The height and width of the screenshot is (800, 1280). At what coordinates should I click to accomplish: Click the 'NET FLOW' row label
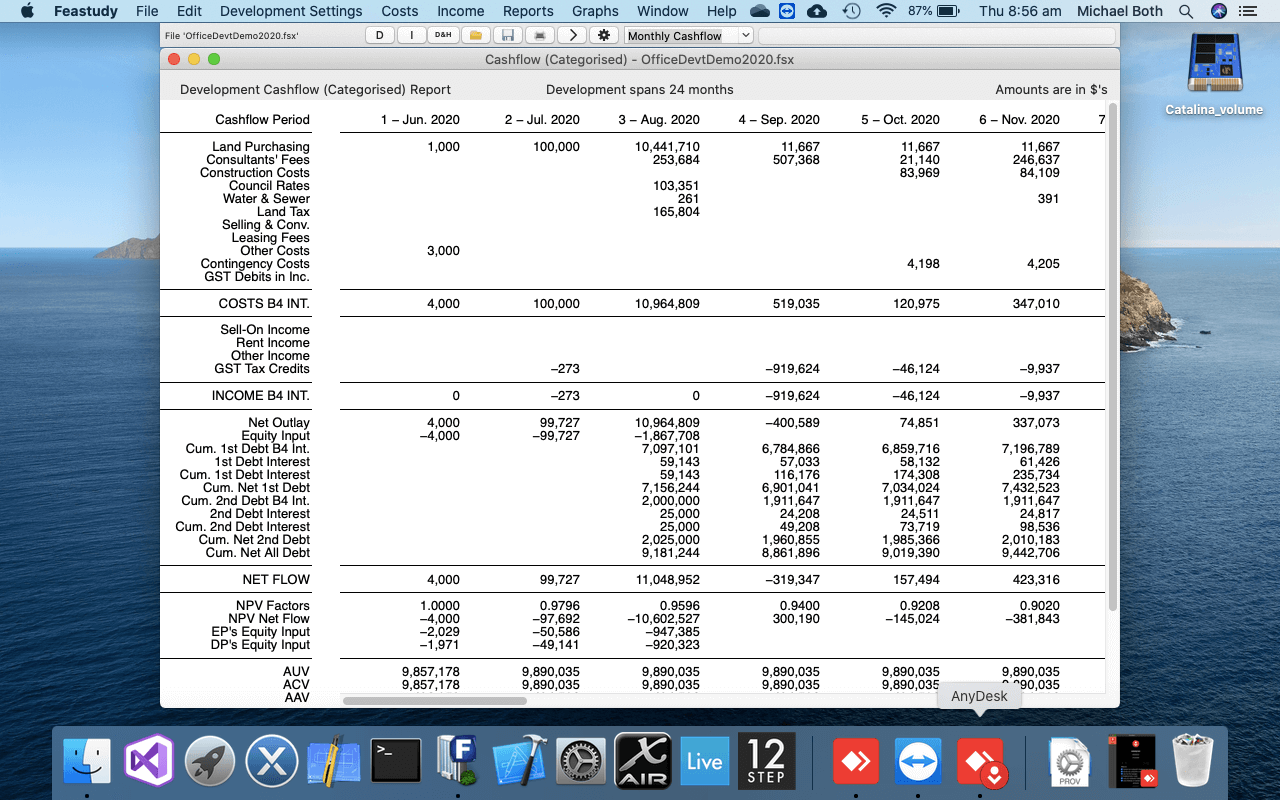click(276, 580)
